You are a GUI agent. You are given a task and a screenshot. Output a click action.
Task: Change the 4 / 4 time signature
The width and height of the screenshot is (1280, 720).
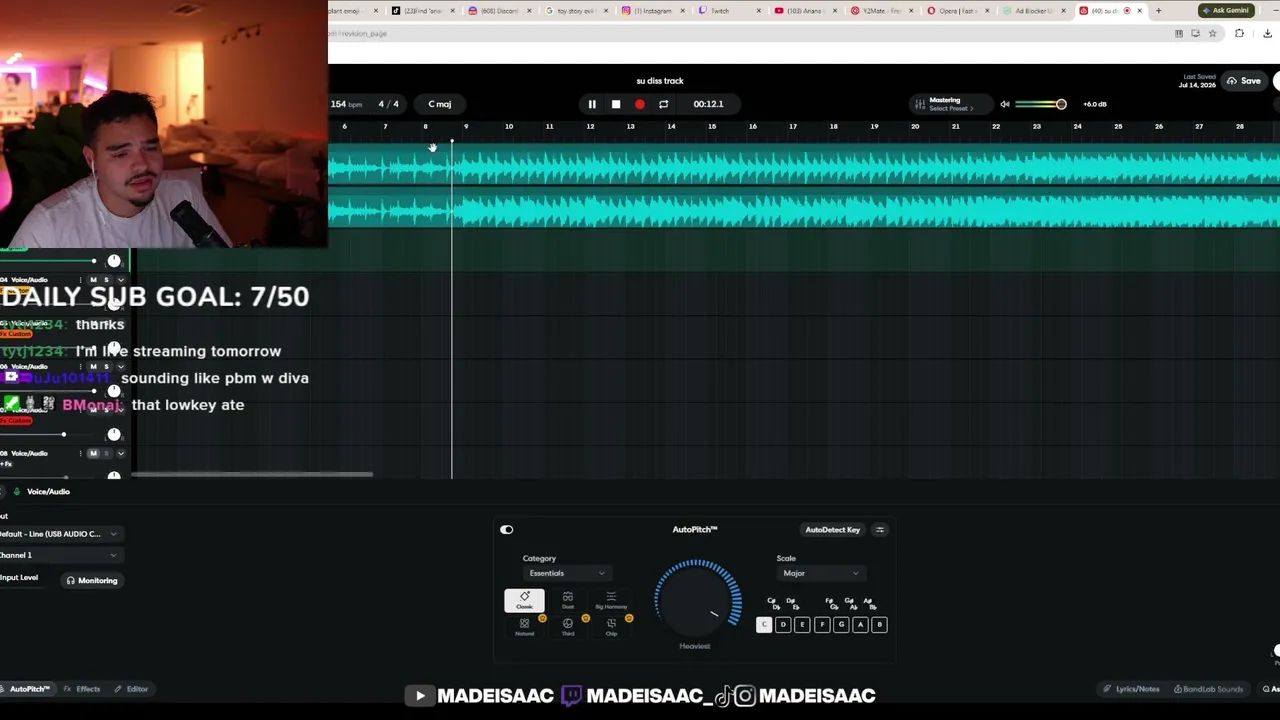(x=389, y=104)
